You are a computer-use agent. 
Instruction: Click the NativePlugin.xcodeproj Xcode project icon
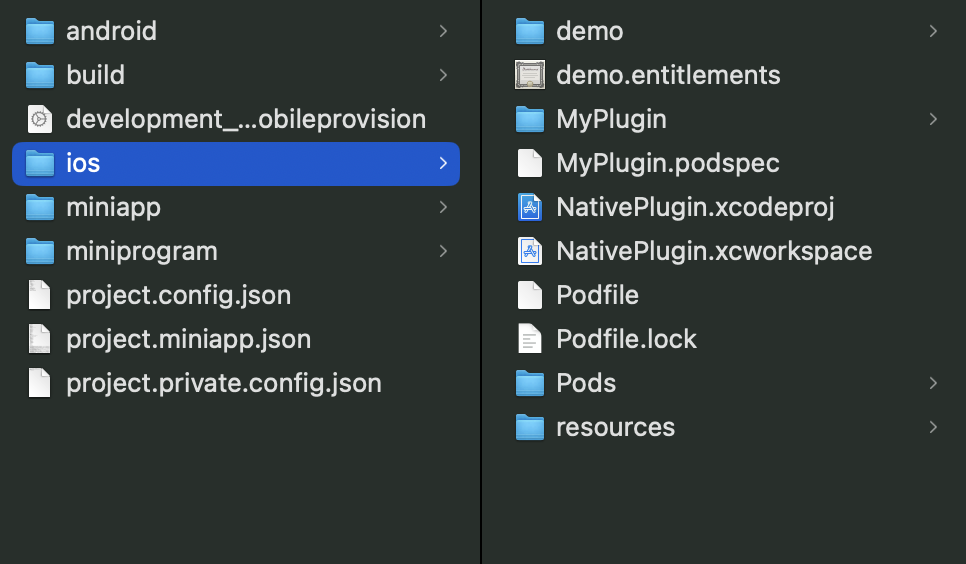pos(530,207)
